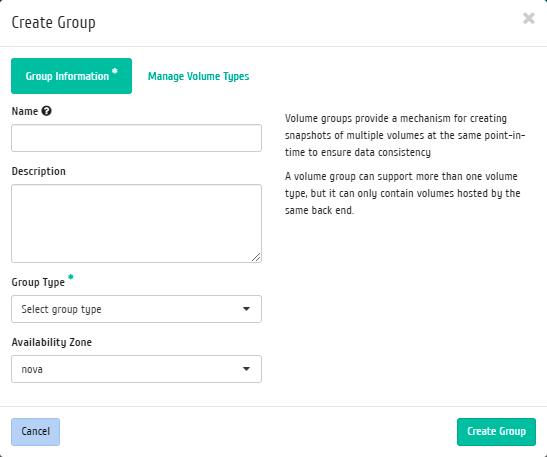Click the Description box resize handle
Screen dimensions: 547x457
256,257
